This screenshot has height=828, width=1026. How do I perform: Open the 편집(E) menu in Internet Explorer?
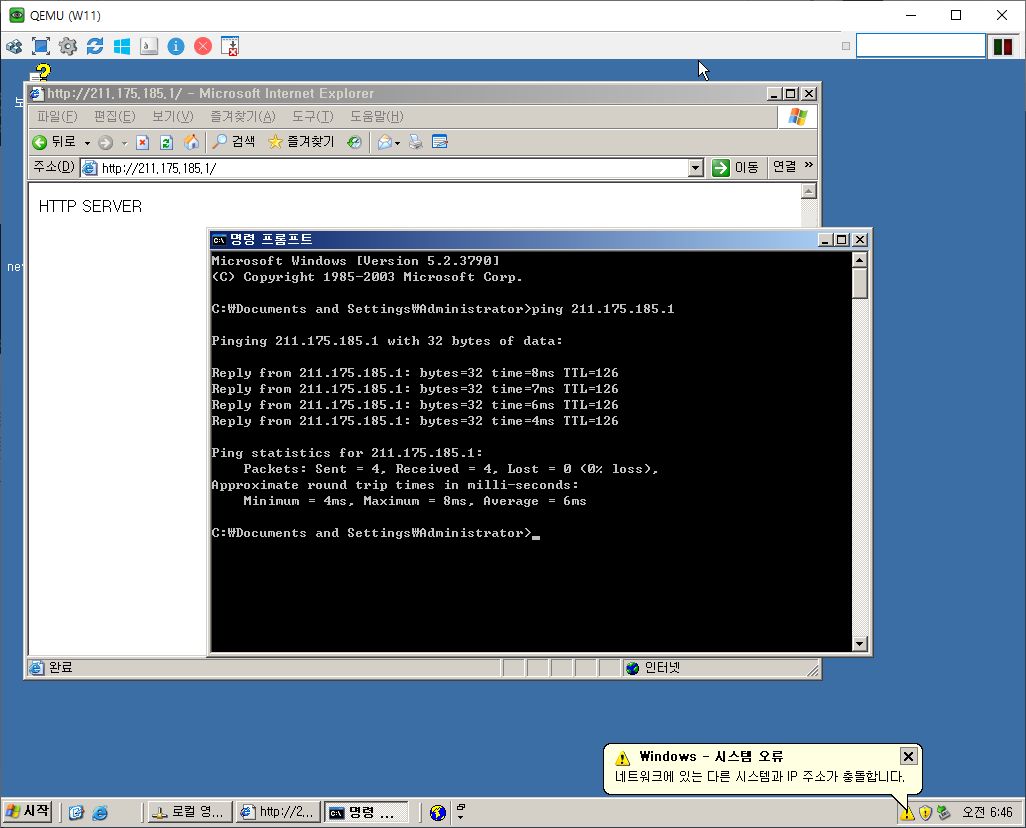pyautogui.click(x=115, y=117)
